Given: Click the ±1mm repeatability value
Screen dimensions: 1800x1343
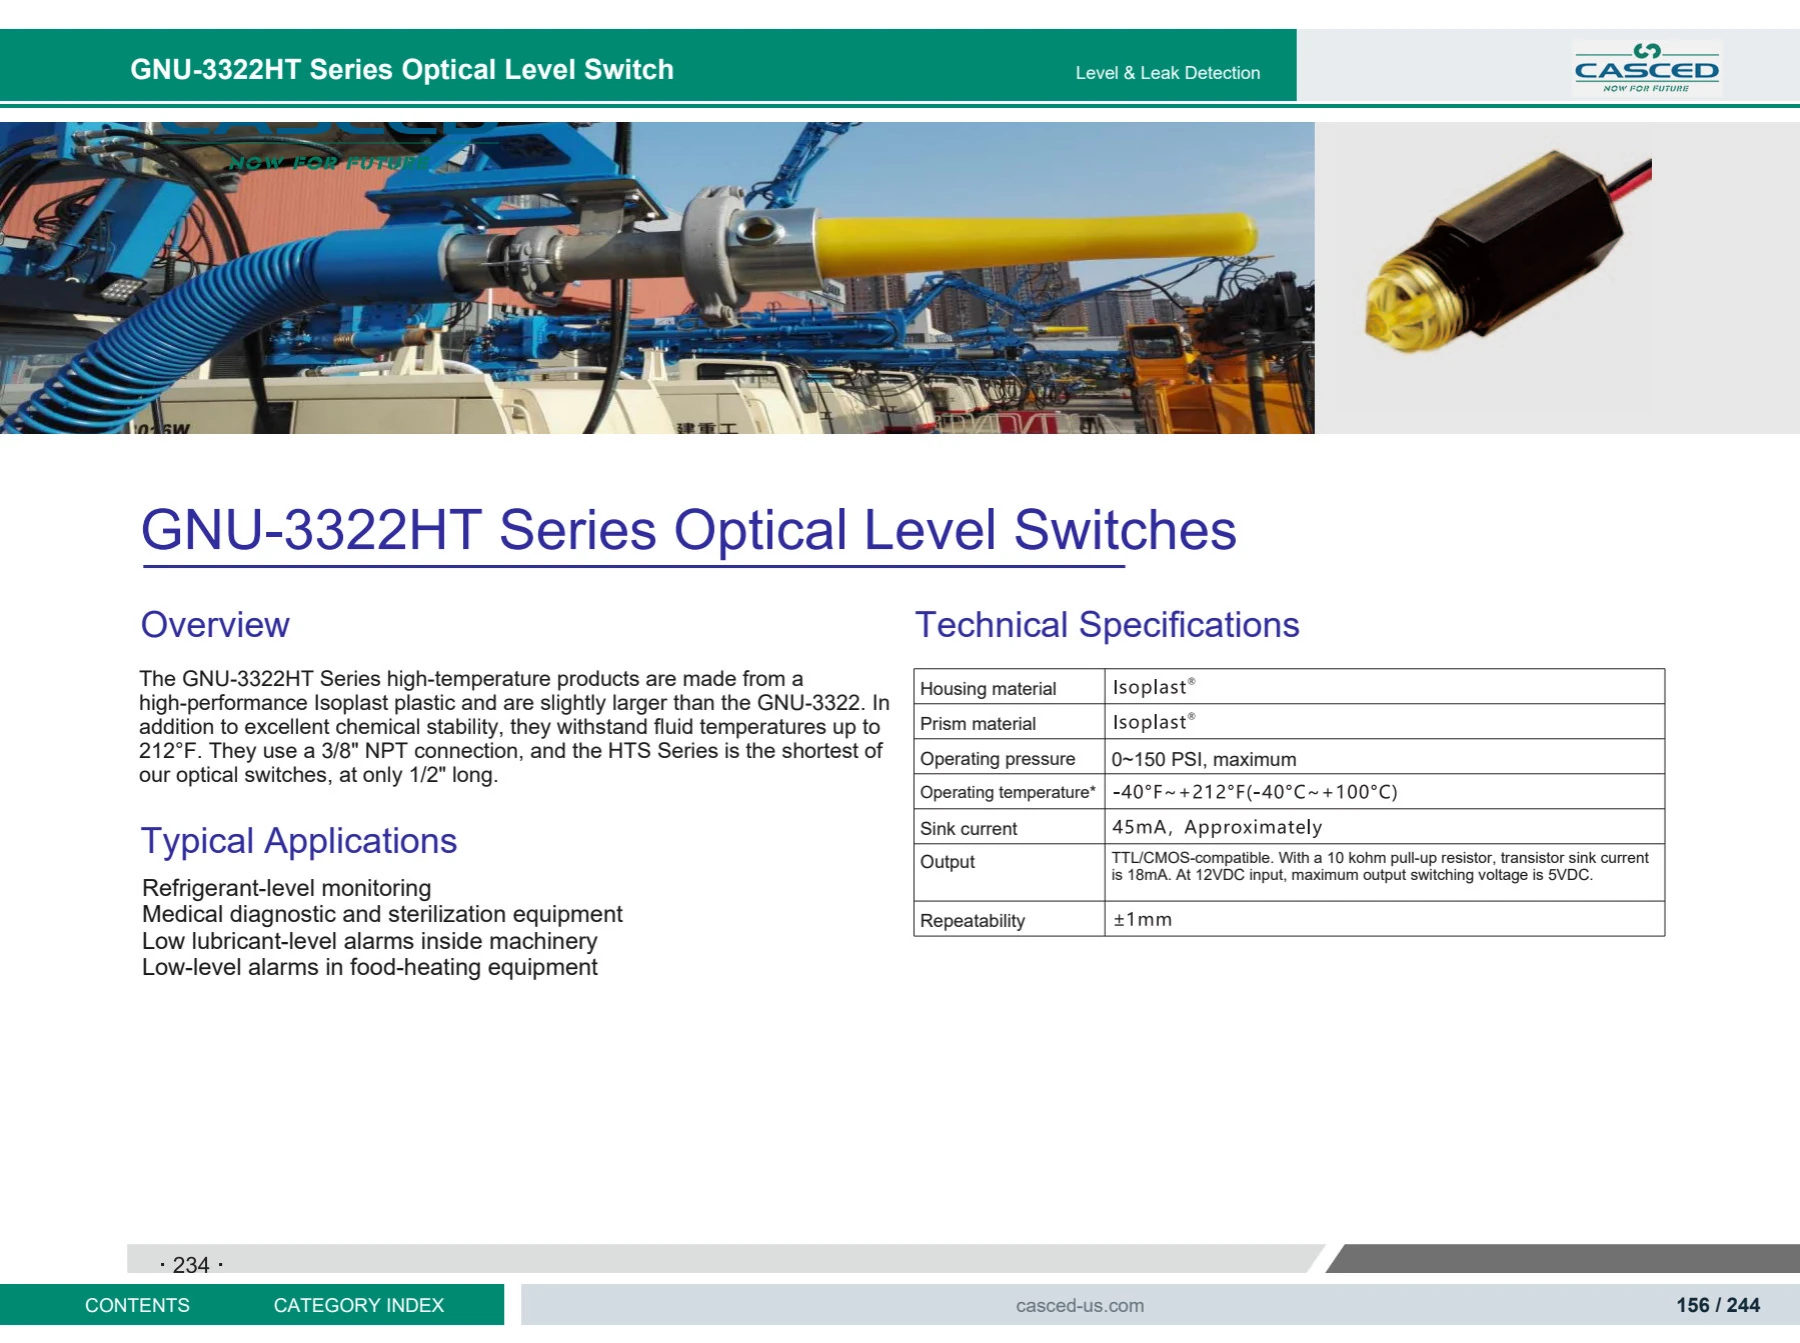Looking at the screenshot, I should 1142,919.
